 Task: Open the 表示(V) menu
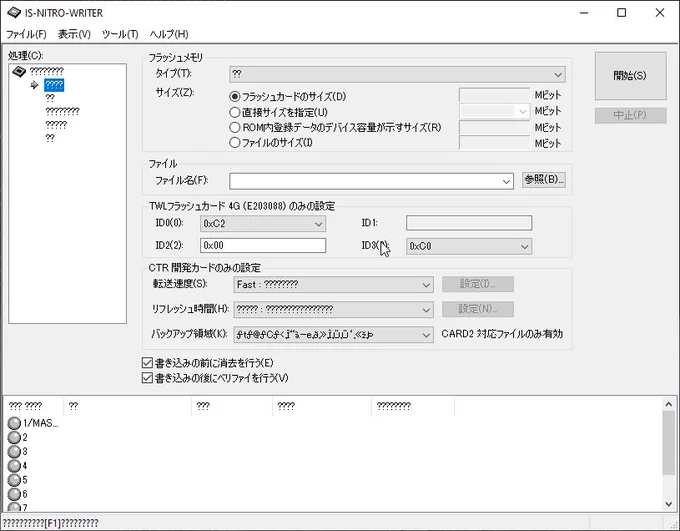coord(74,34)
